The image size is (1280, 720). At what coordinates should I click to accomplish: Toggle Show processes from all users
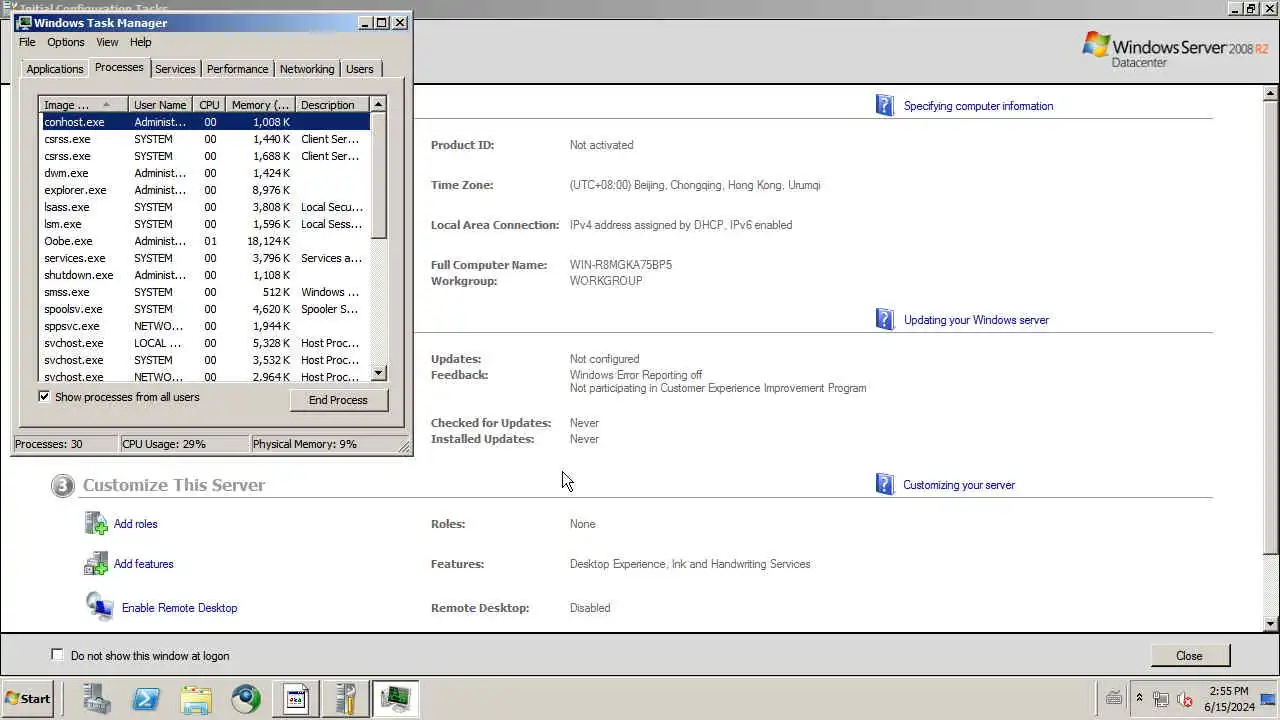point(44,396)
